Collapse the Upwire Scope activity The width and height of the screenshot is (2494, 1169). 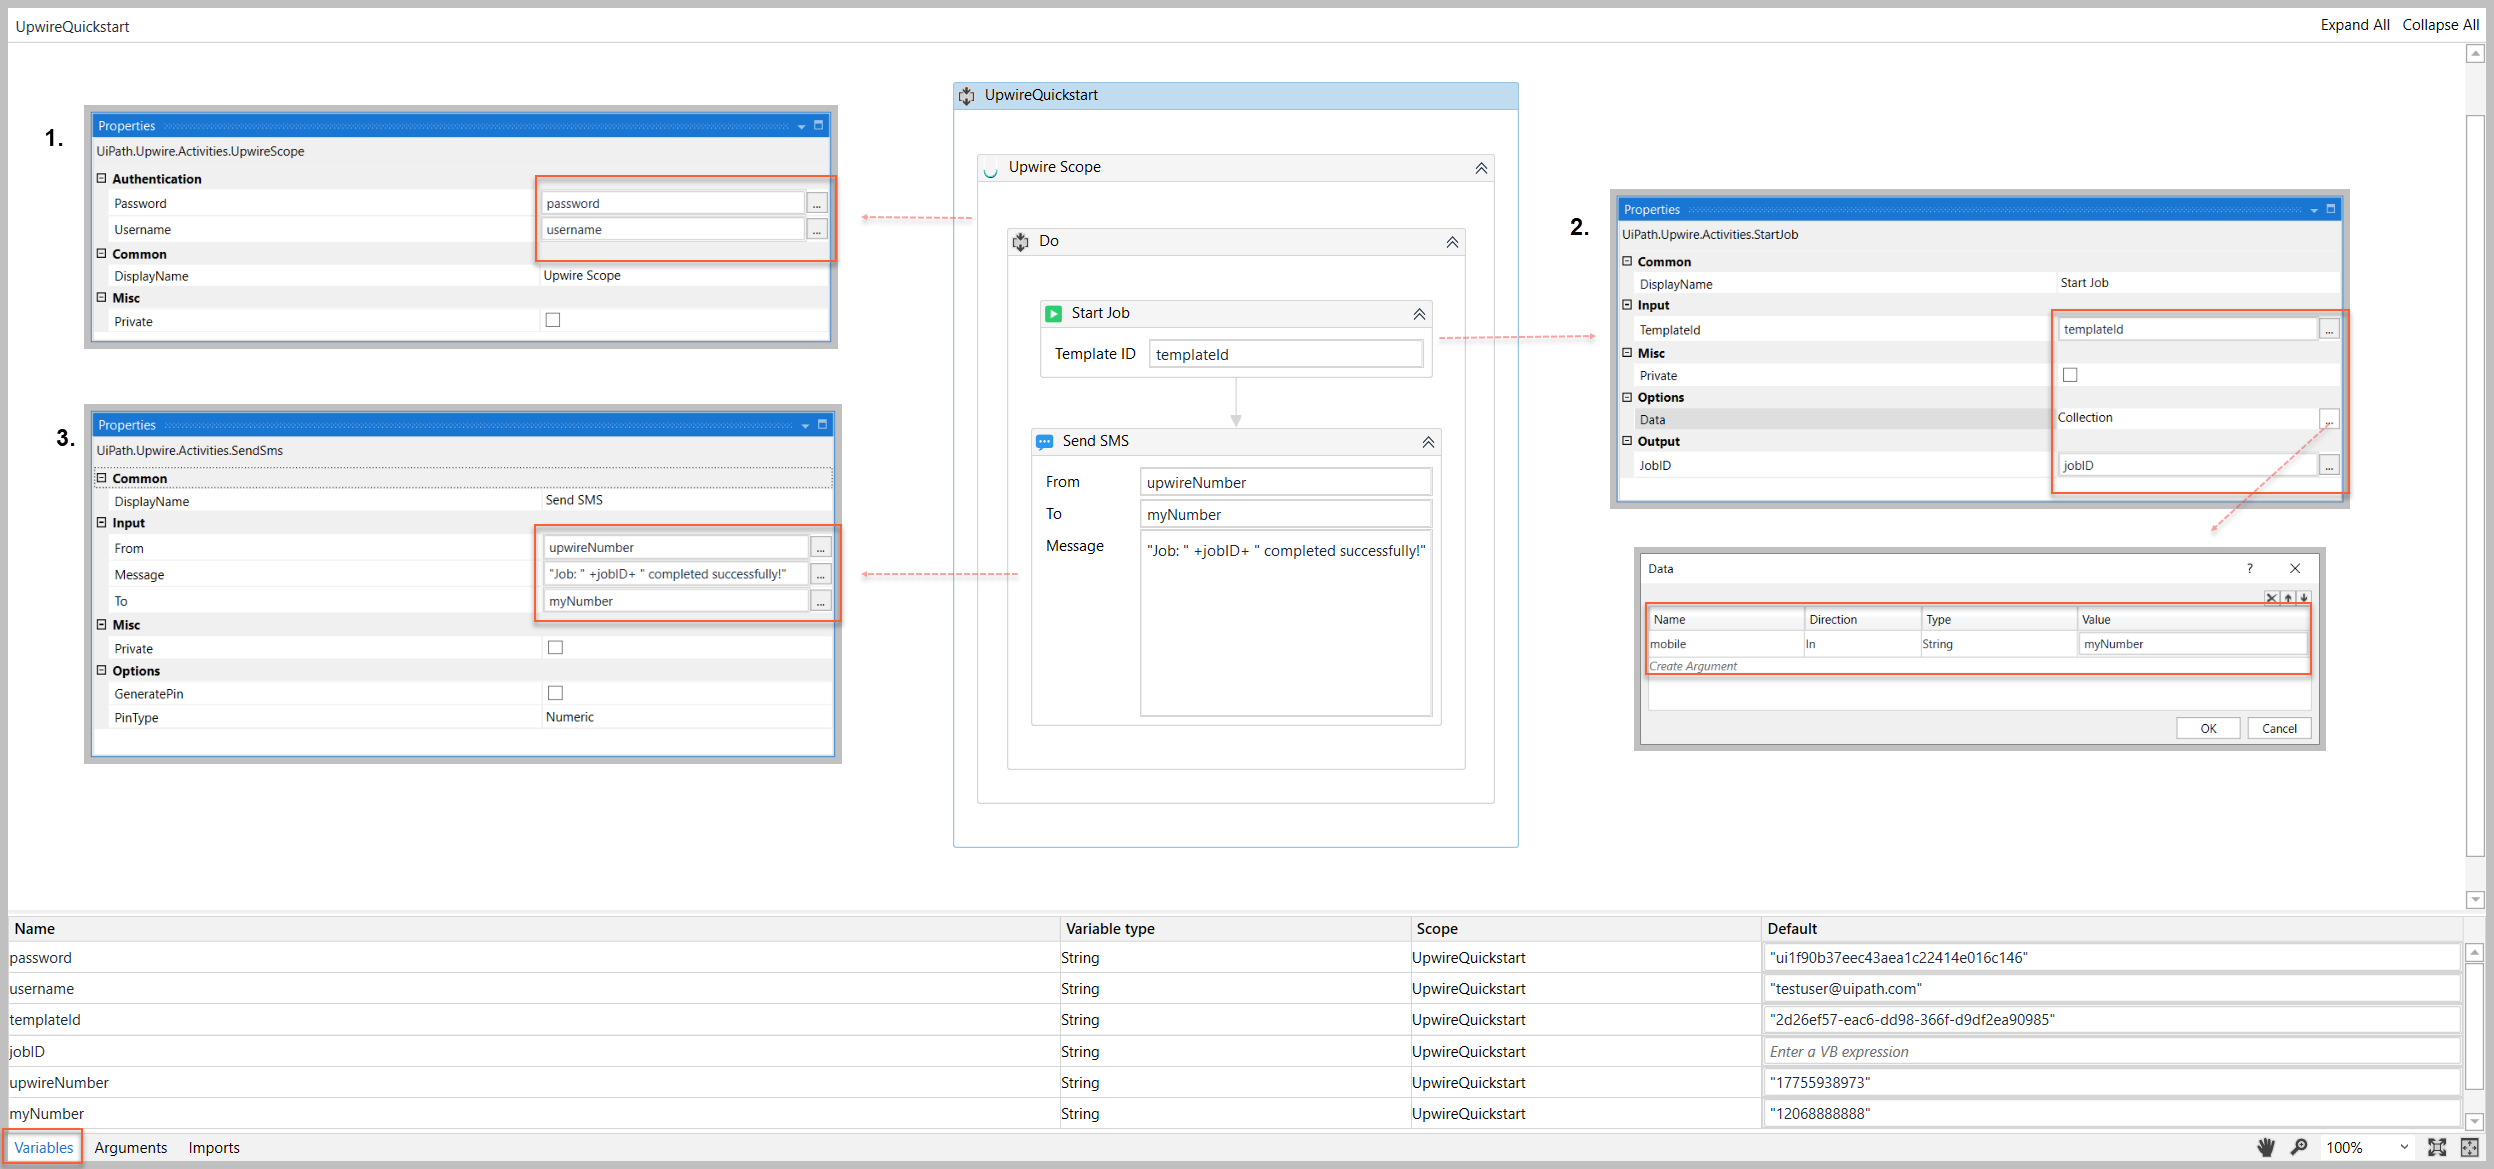coord(1481,168)
